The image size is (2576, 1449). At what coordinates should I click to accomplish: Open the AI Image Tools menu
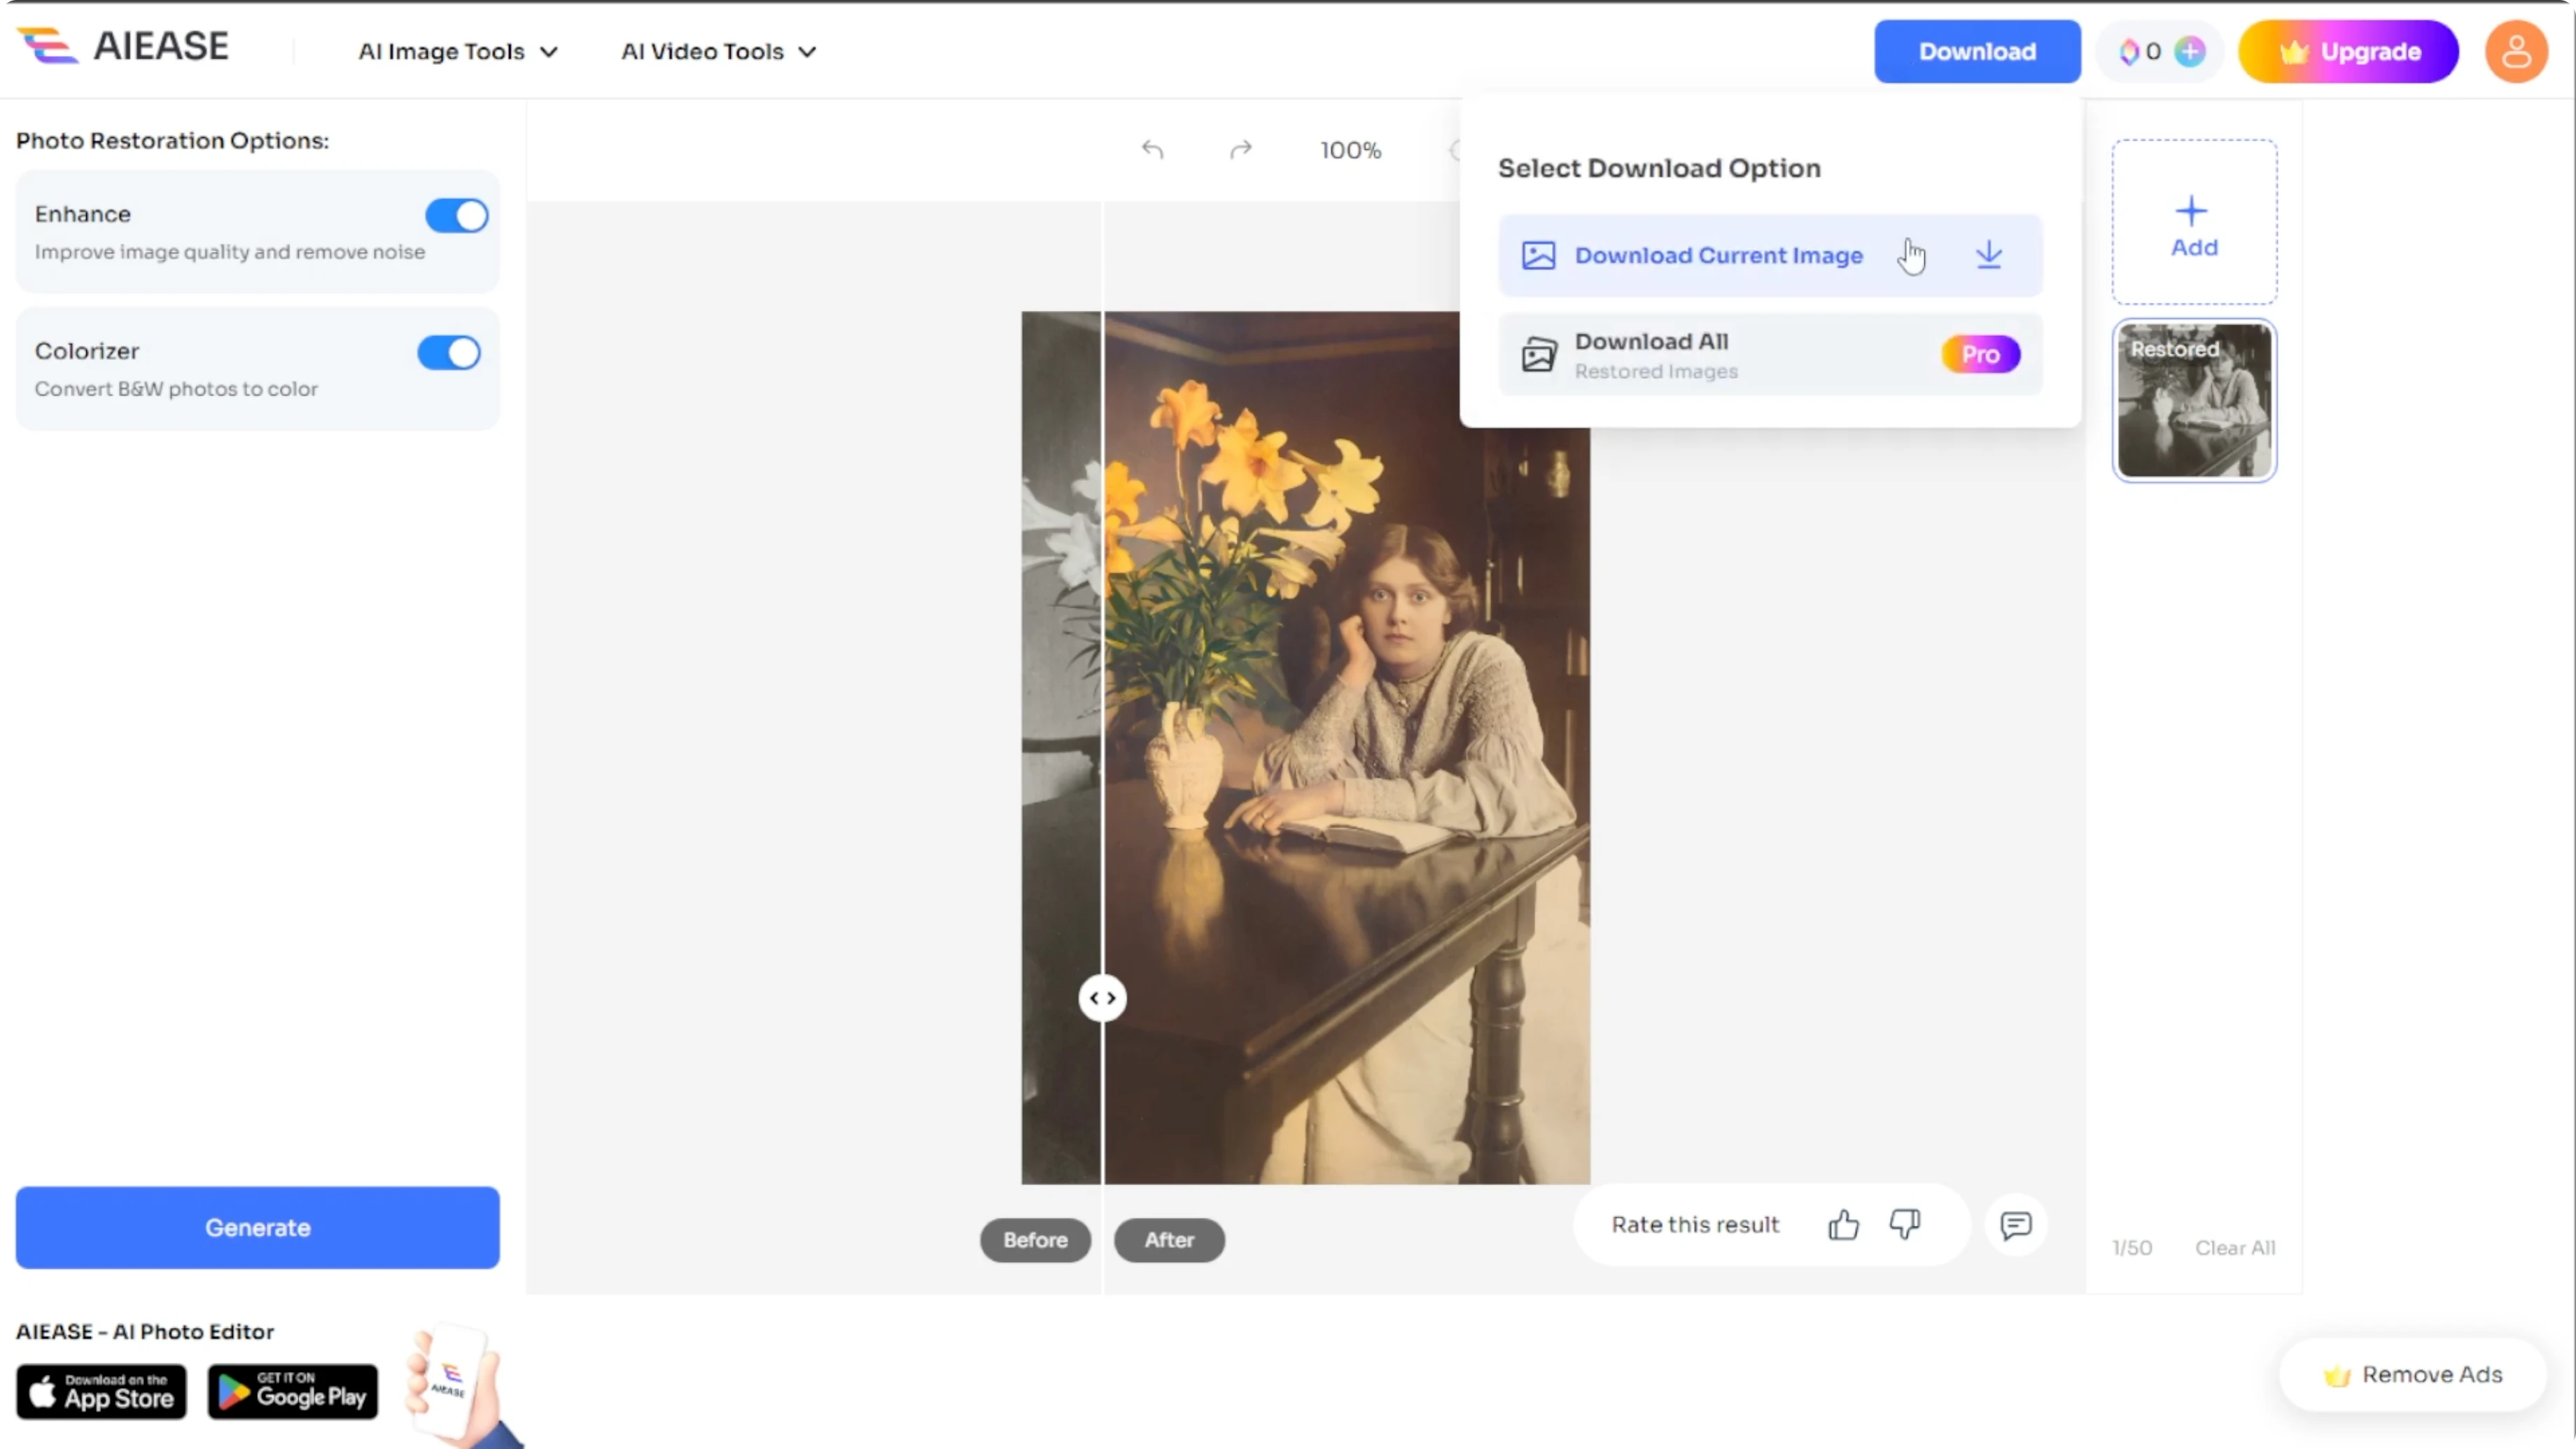coord(458,51)
